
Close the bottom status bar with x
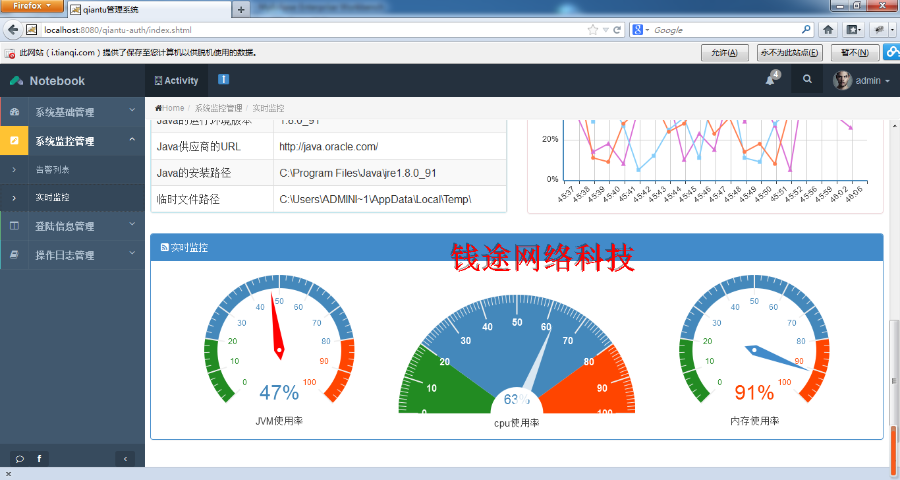[8, 474]
